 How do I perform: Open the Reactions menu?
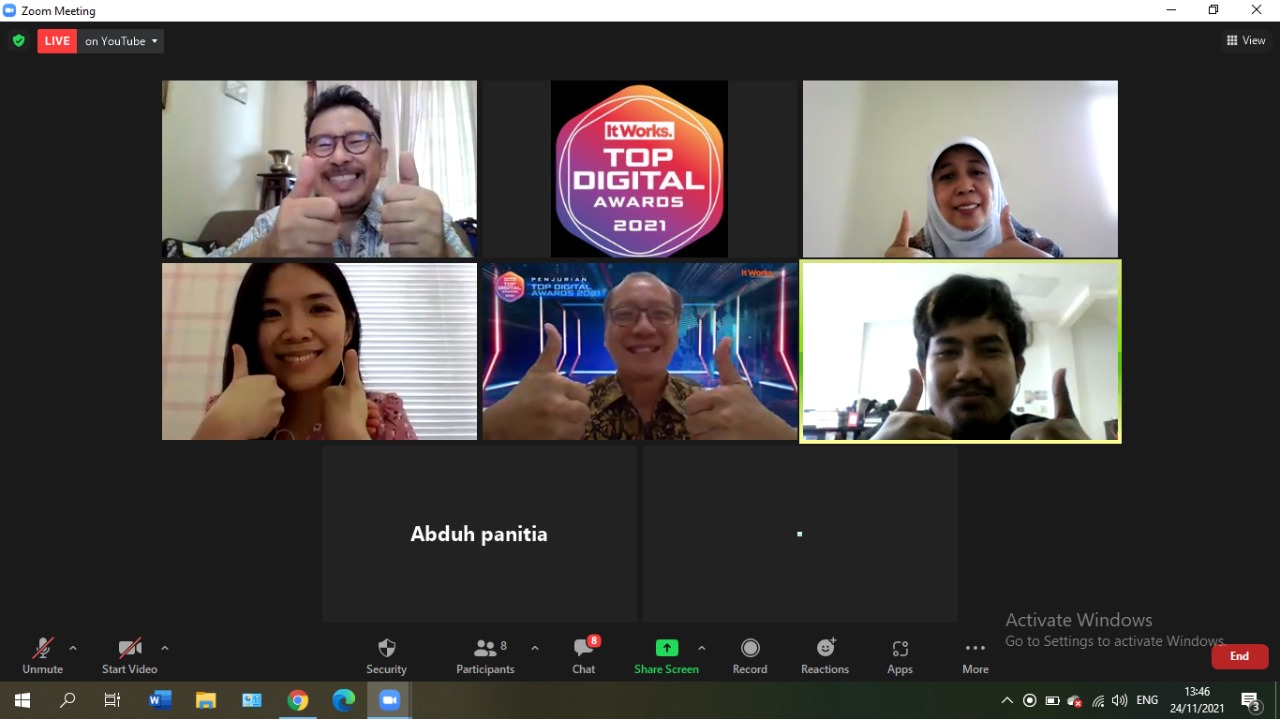[x=824, y=655]
